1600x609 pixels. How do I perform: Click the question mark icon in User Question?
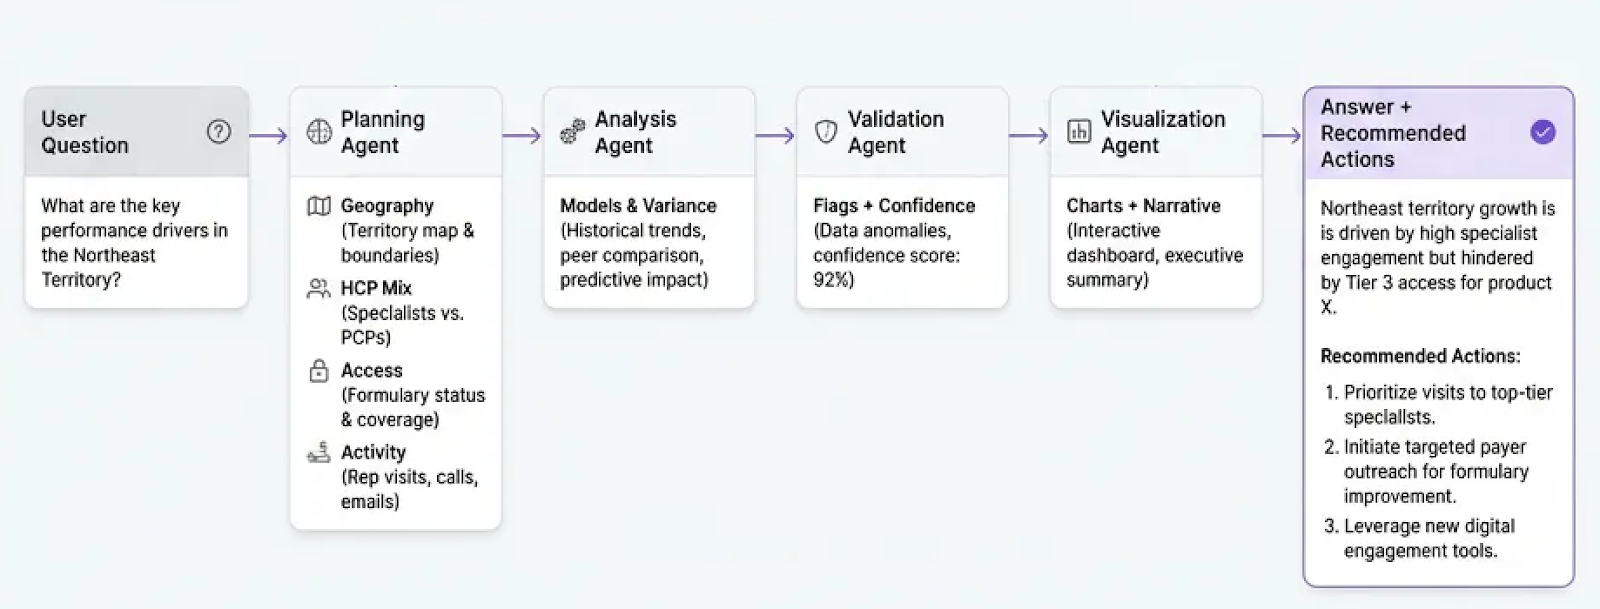[218, 132]
